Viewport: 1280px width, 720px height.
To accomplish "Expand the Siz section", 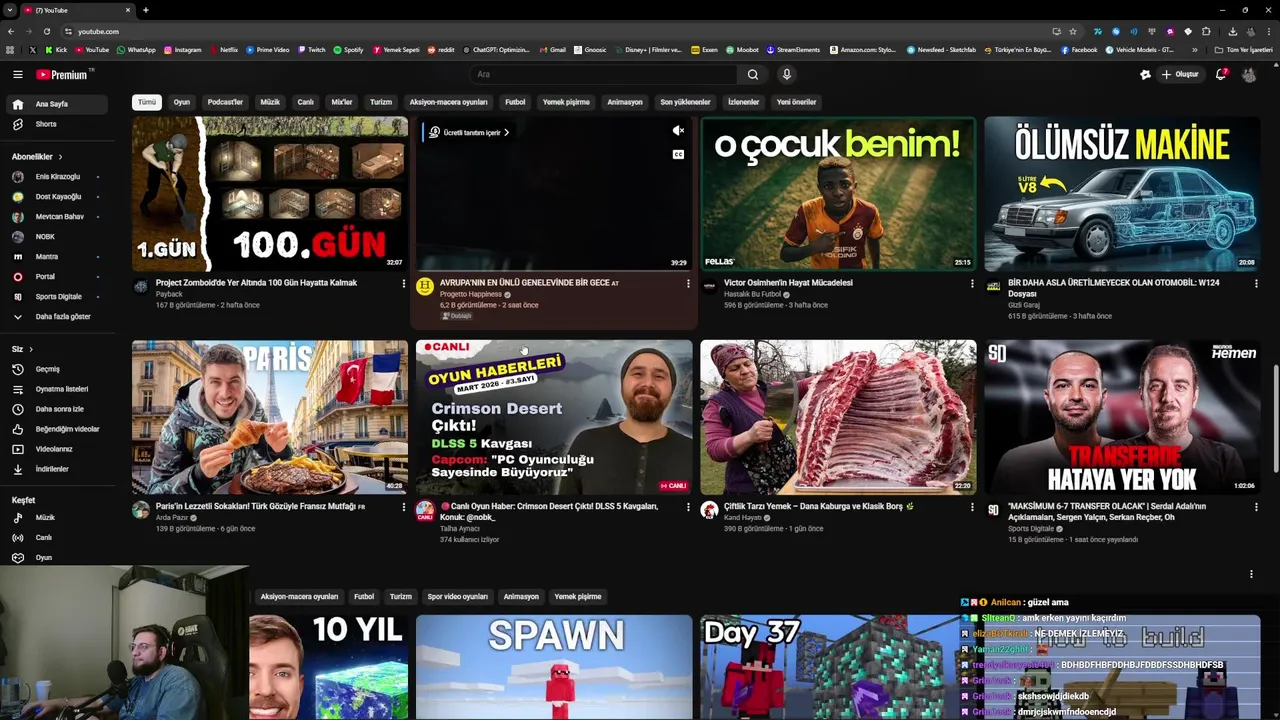I will (x=22, y=349).
